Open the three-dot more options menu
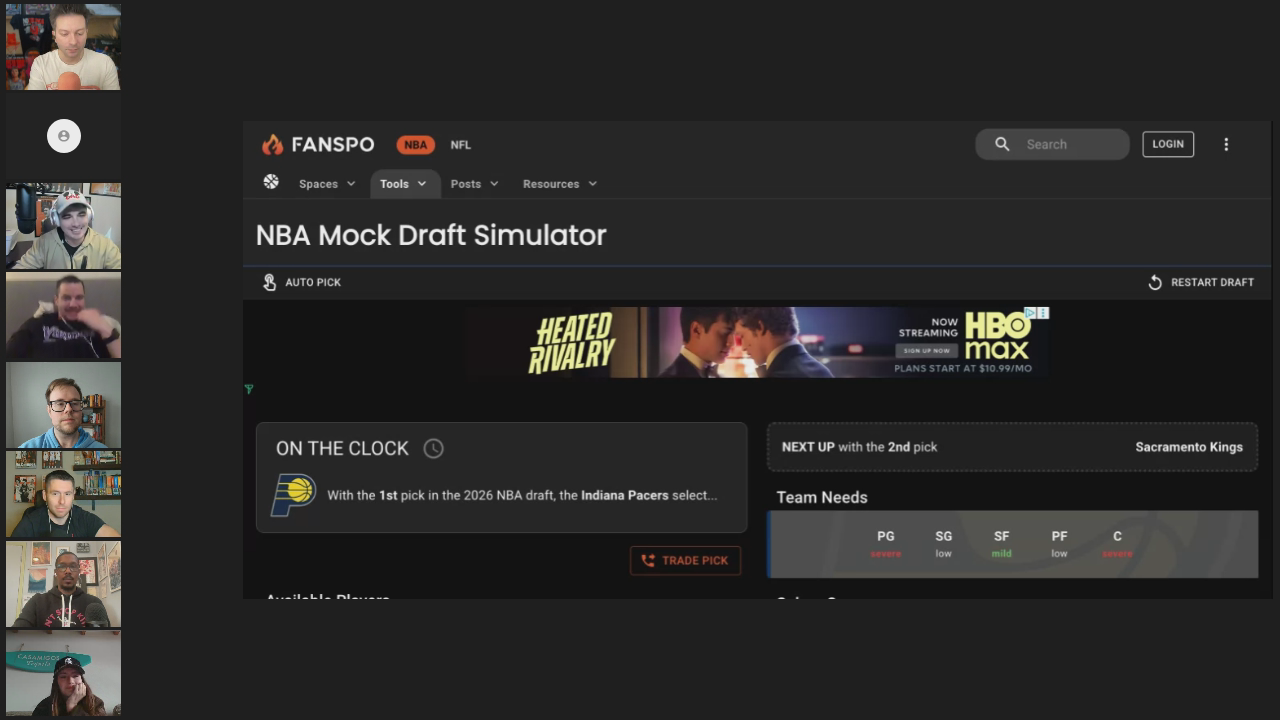Image resolution: width=1280 pixels, height=720 pixels. [x=1226, y=144]
